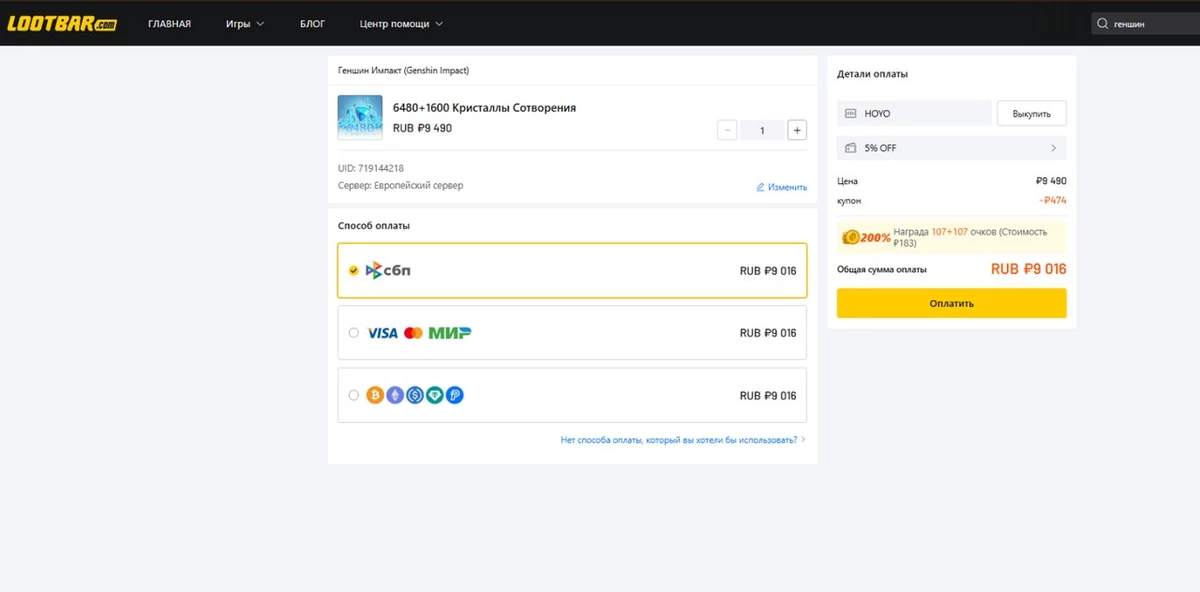Click the Изменить edit link
Viewport: 1200px width, 592px height.
tap(781, 187)
